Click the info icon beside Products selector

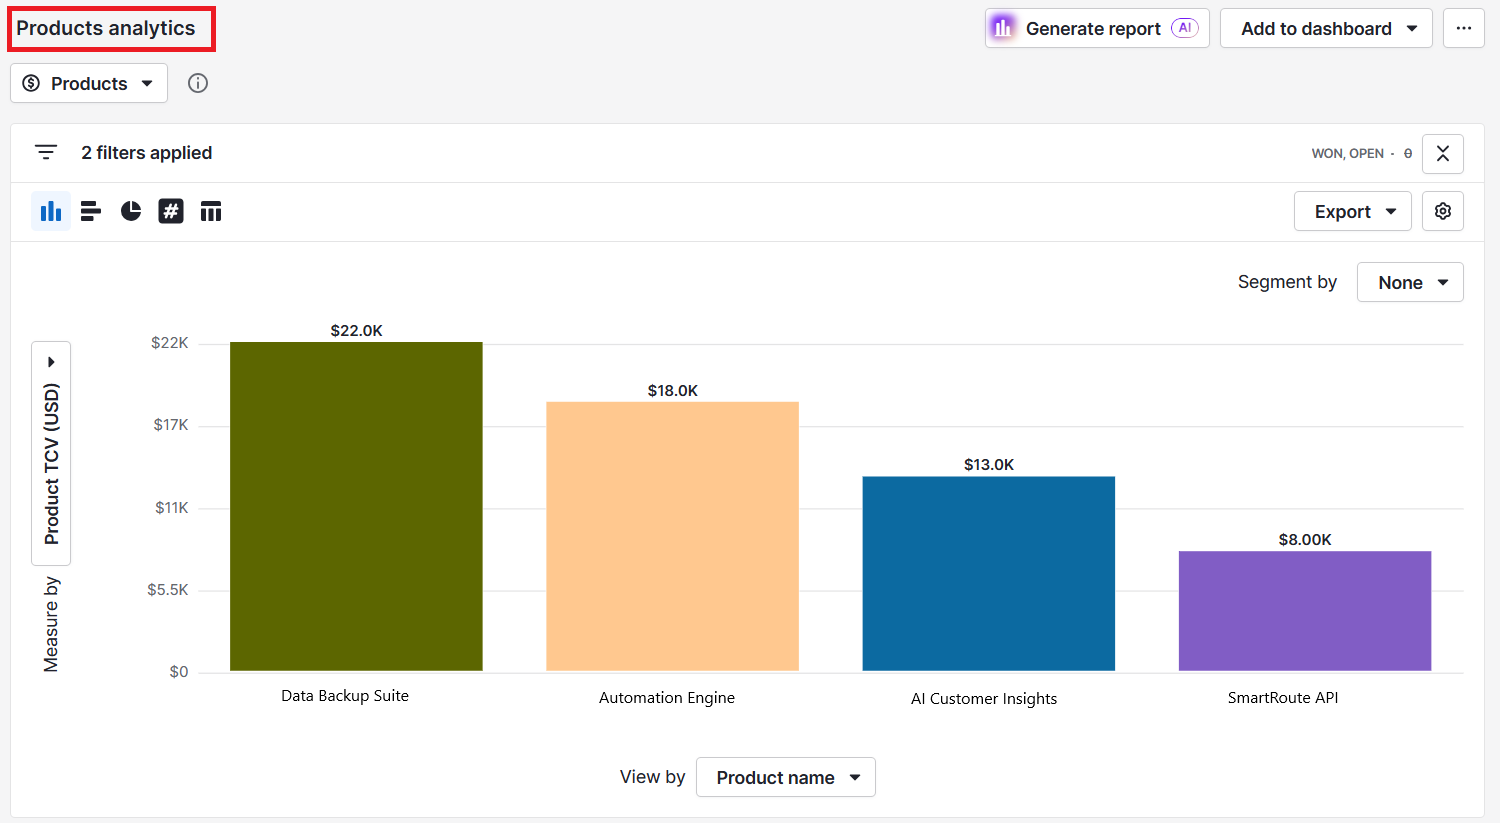[x=197, y=83]
